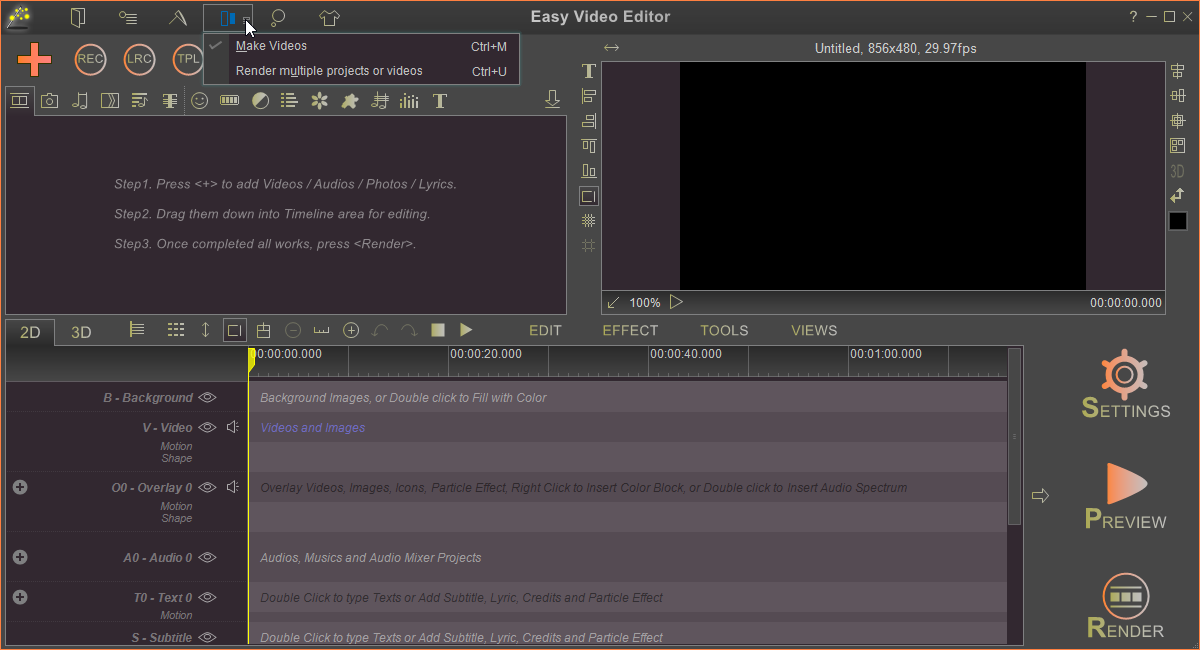The width and height of the screenshot is (1200, 650).
Task: Click the redo arrow in timeline toolbar
Action: [409, 329]
